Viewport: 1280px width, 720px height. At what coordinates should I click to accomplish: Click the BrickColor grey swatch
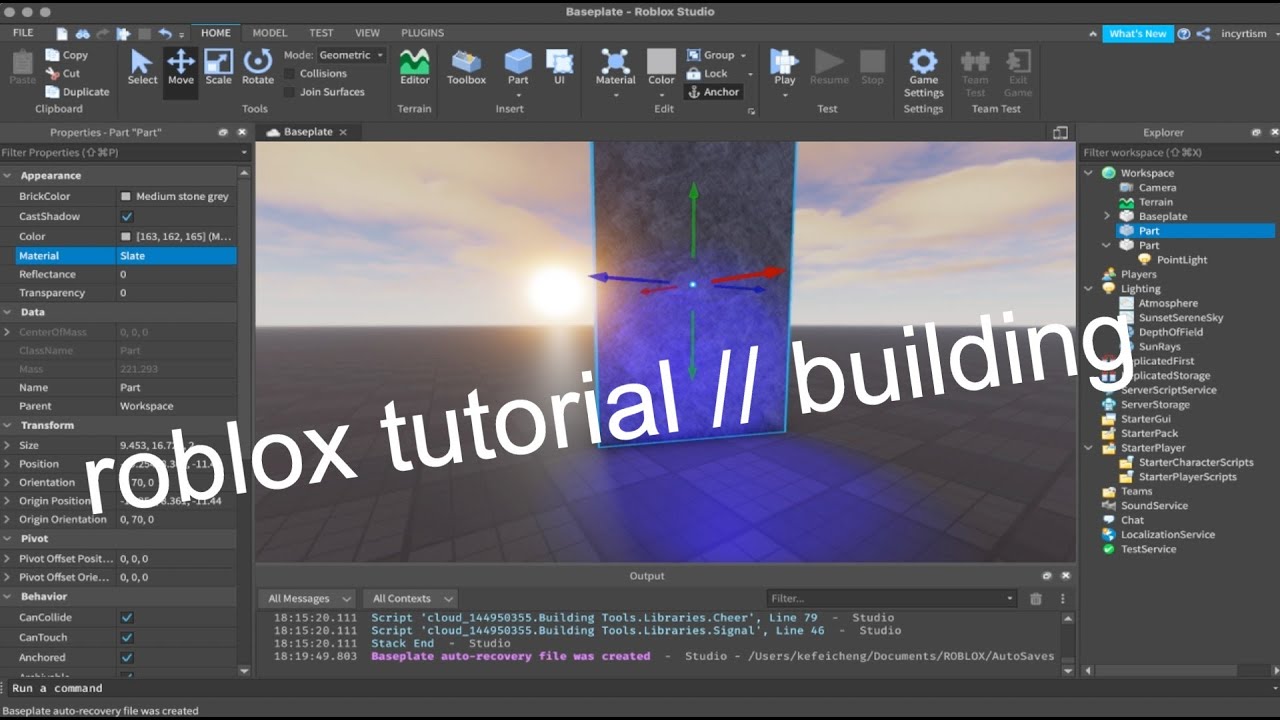click(126, 197)
